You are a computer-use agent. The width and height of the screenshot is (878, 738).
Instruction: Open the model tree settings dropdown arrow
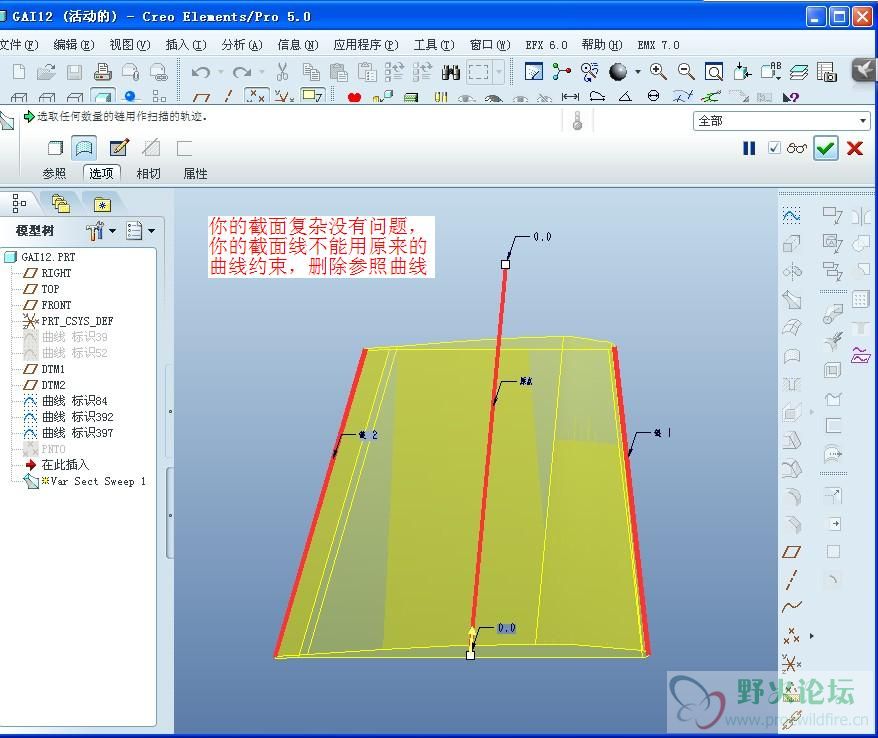click(113, 231)
